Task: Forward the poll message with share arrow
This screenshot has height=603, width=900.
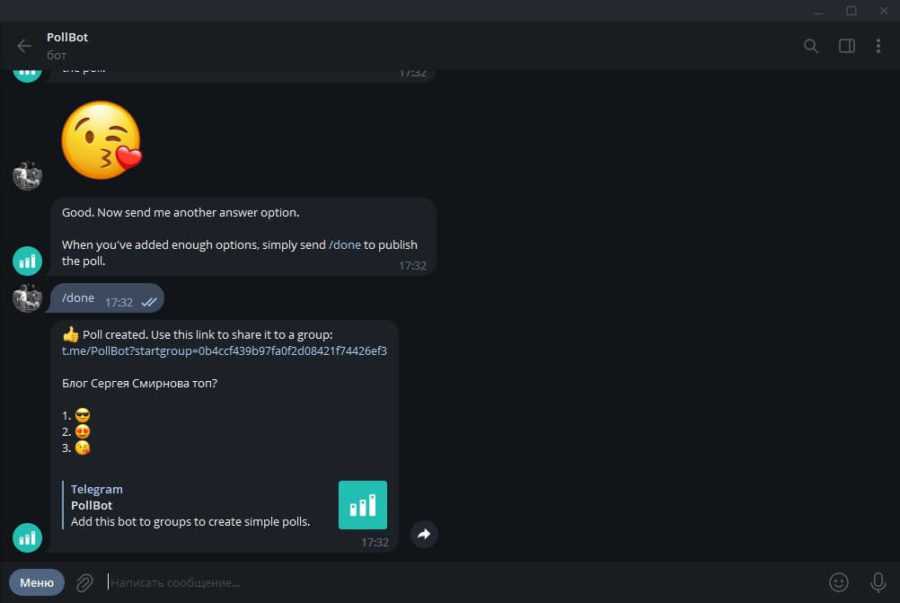Action: click(423, 535)
